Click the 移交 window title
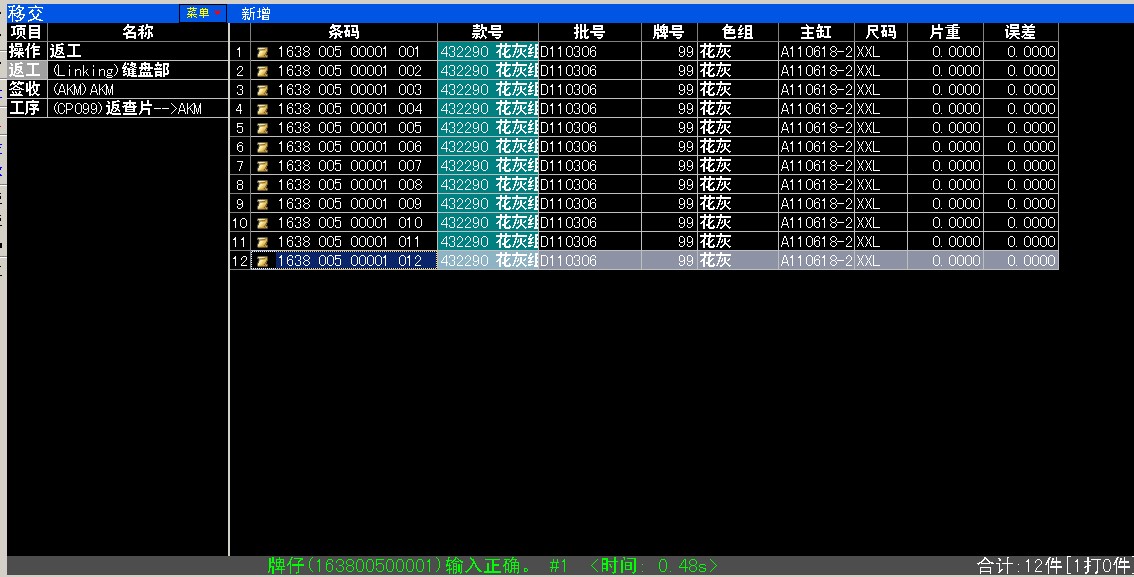 click(x=26, y=13)
